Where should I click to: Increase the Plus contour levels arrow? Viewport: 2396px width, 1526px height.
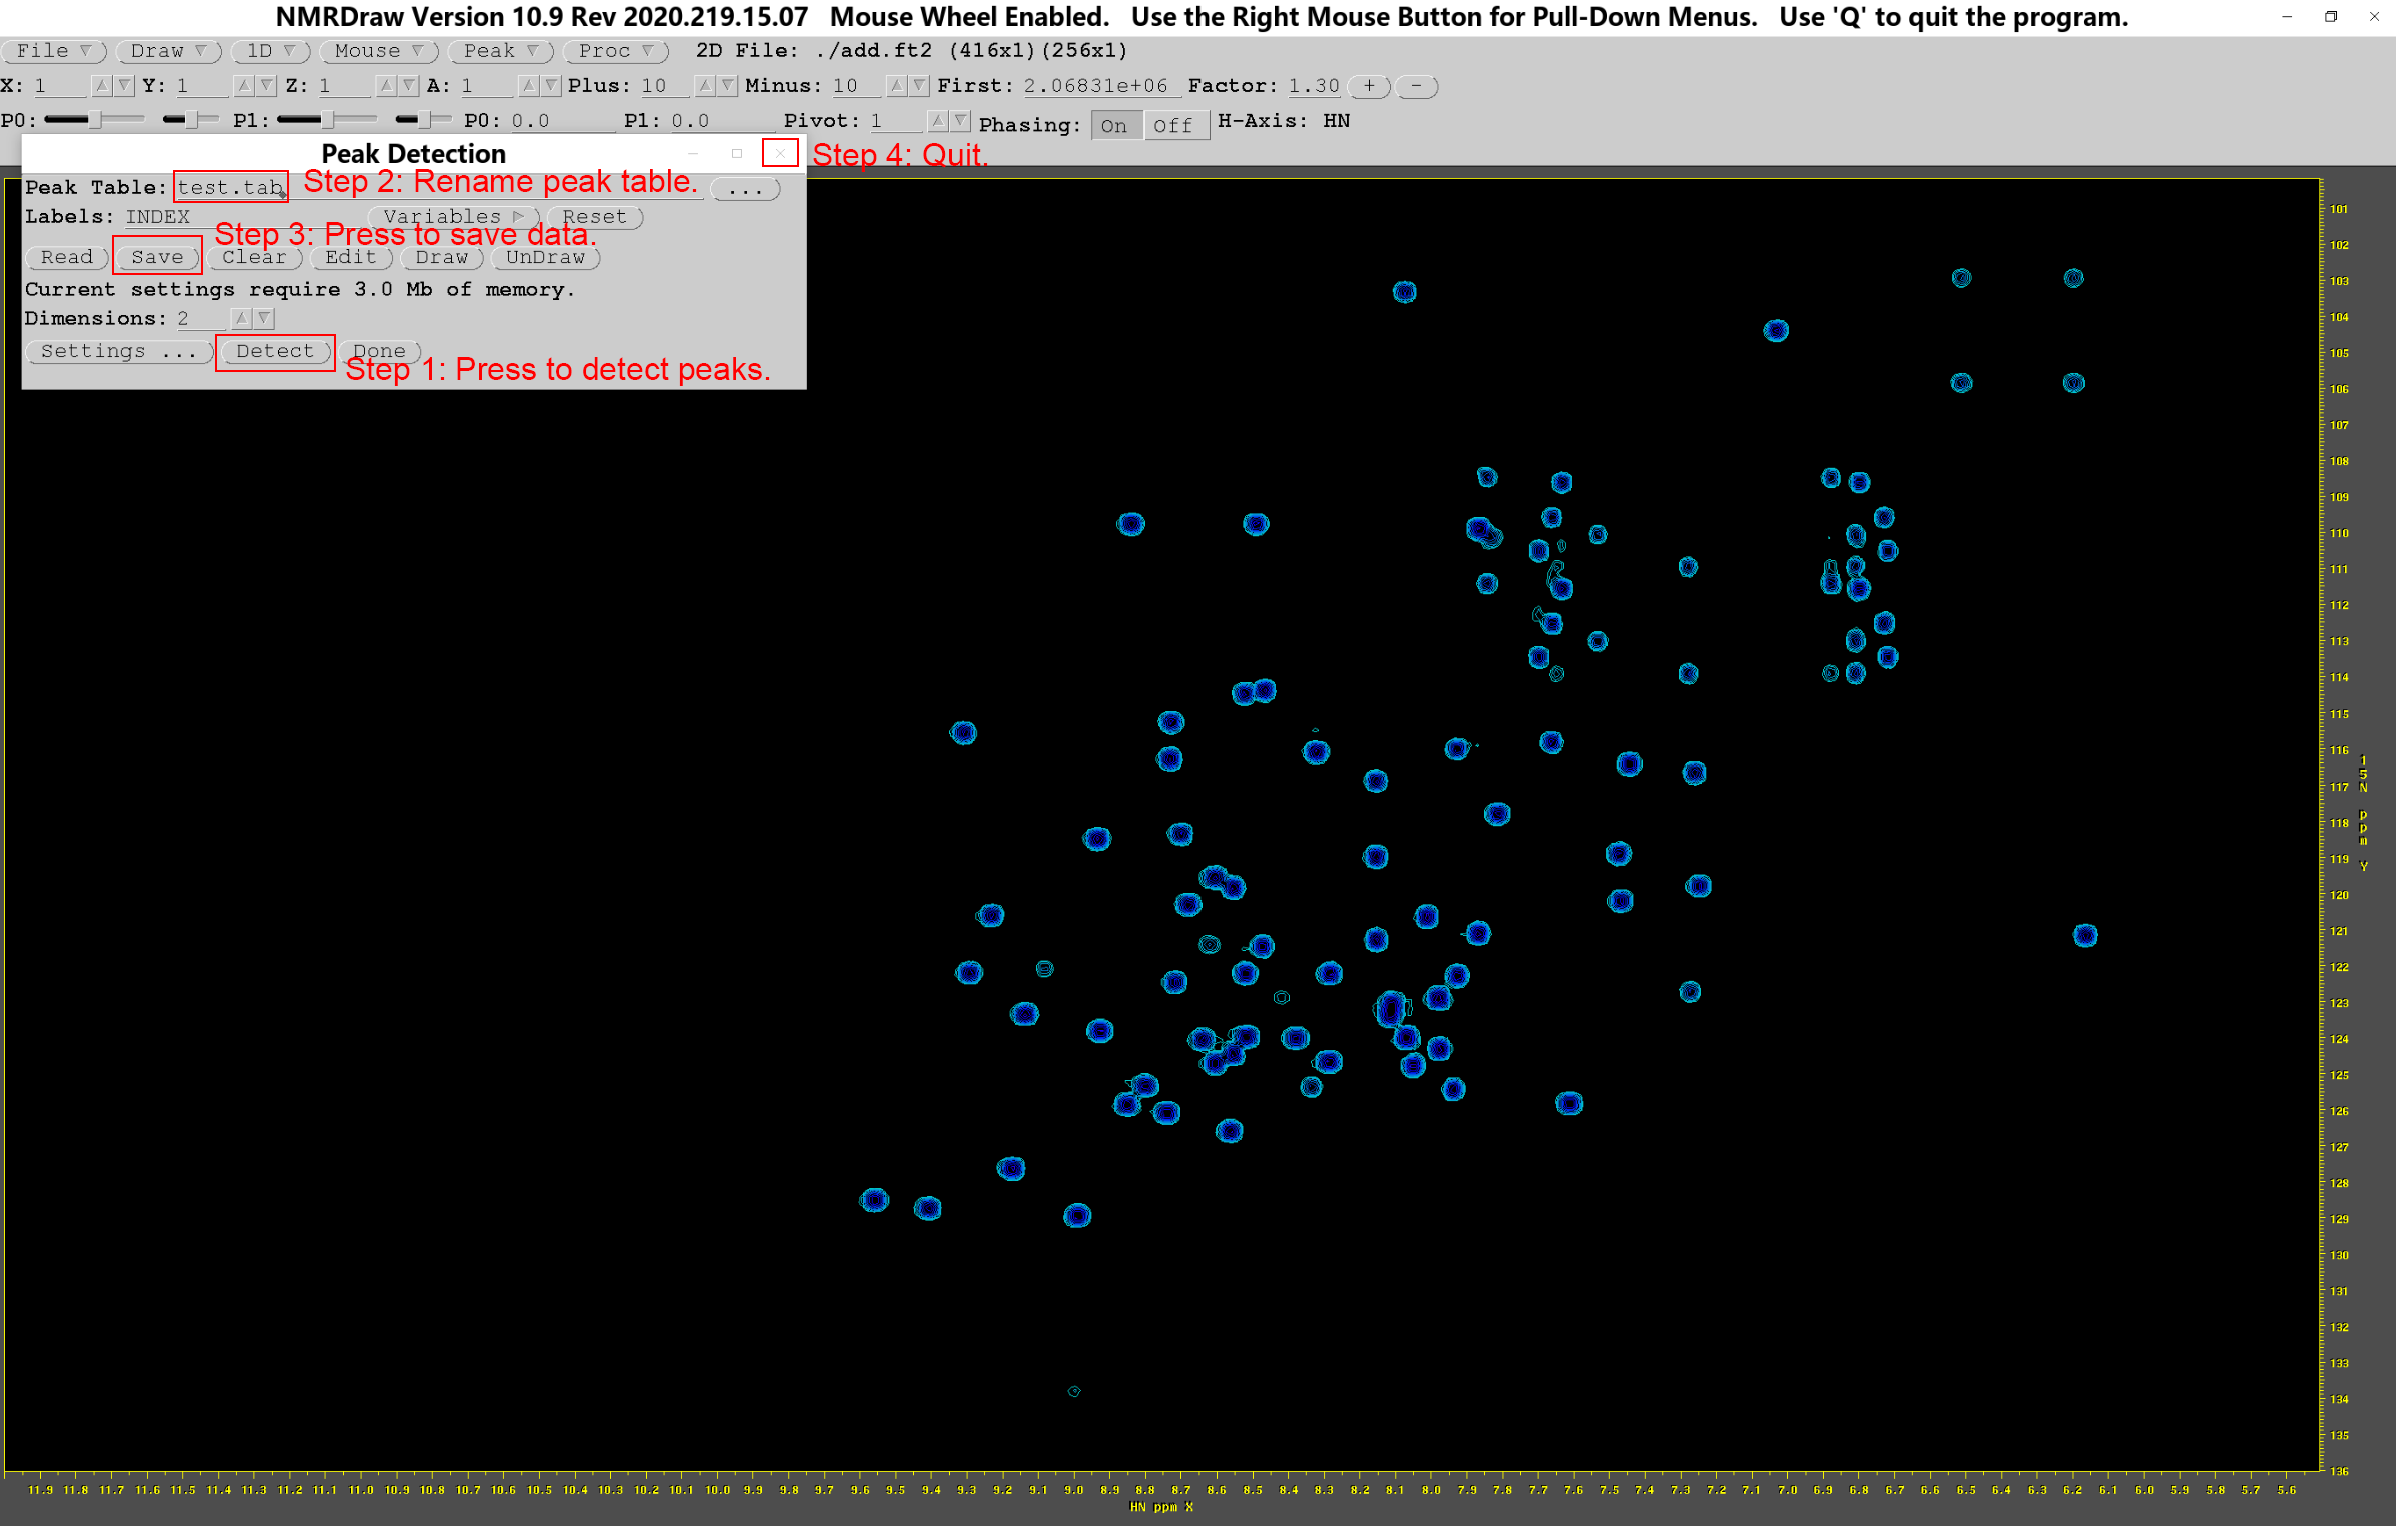point(705,86)
